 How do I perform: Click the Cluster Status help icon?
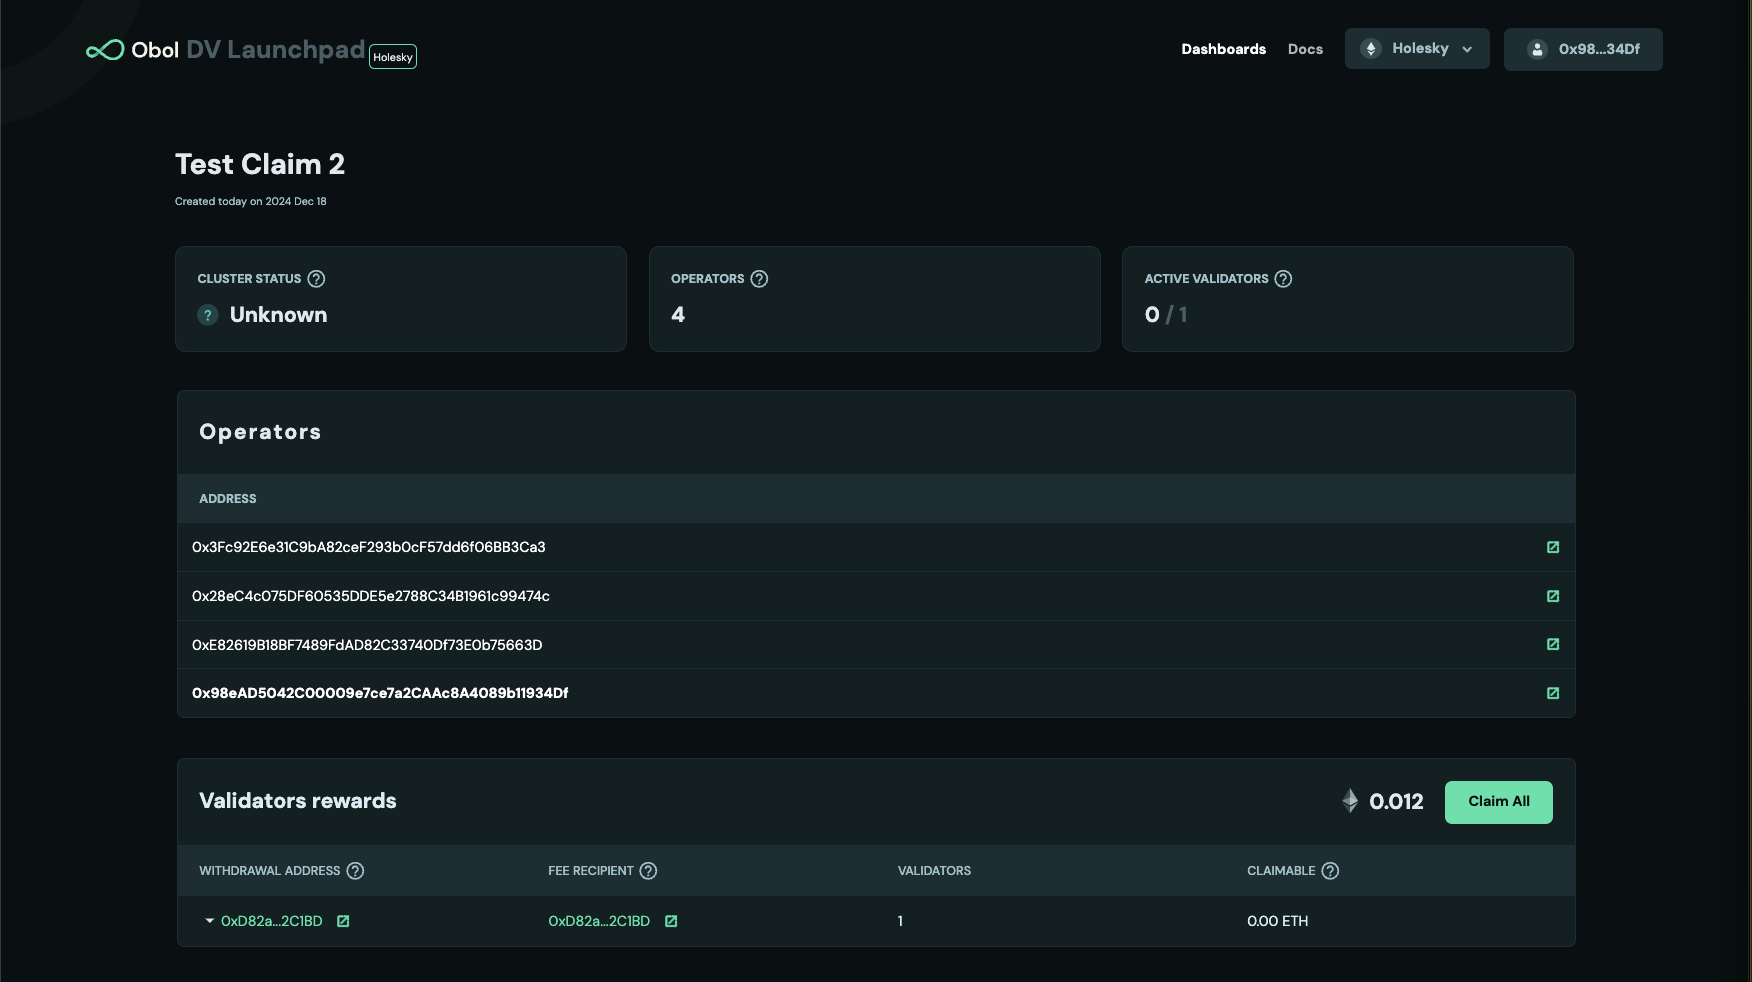pyautogui.click(x=316, y=279)
